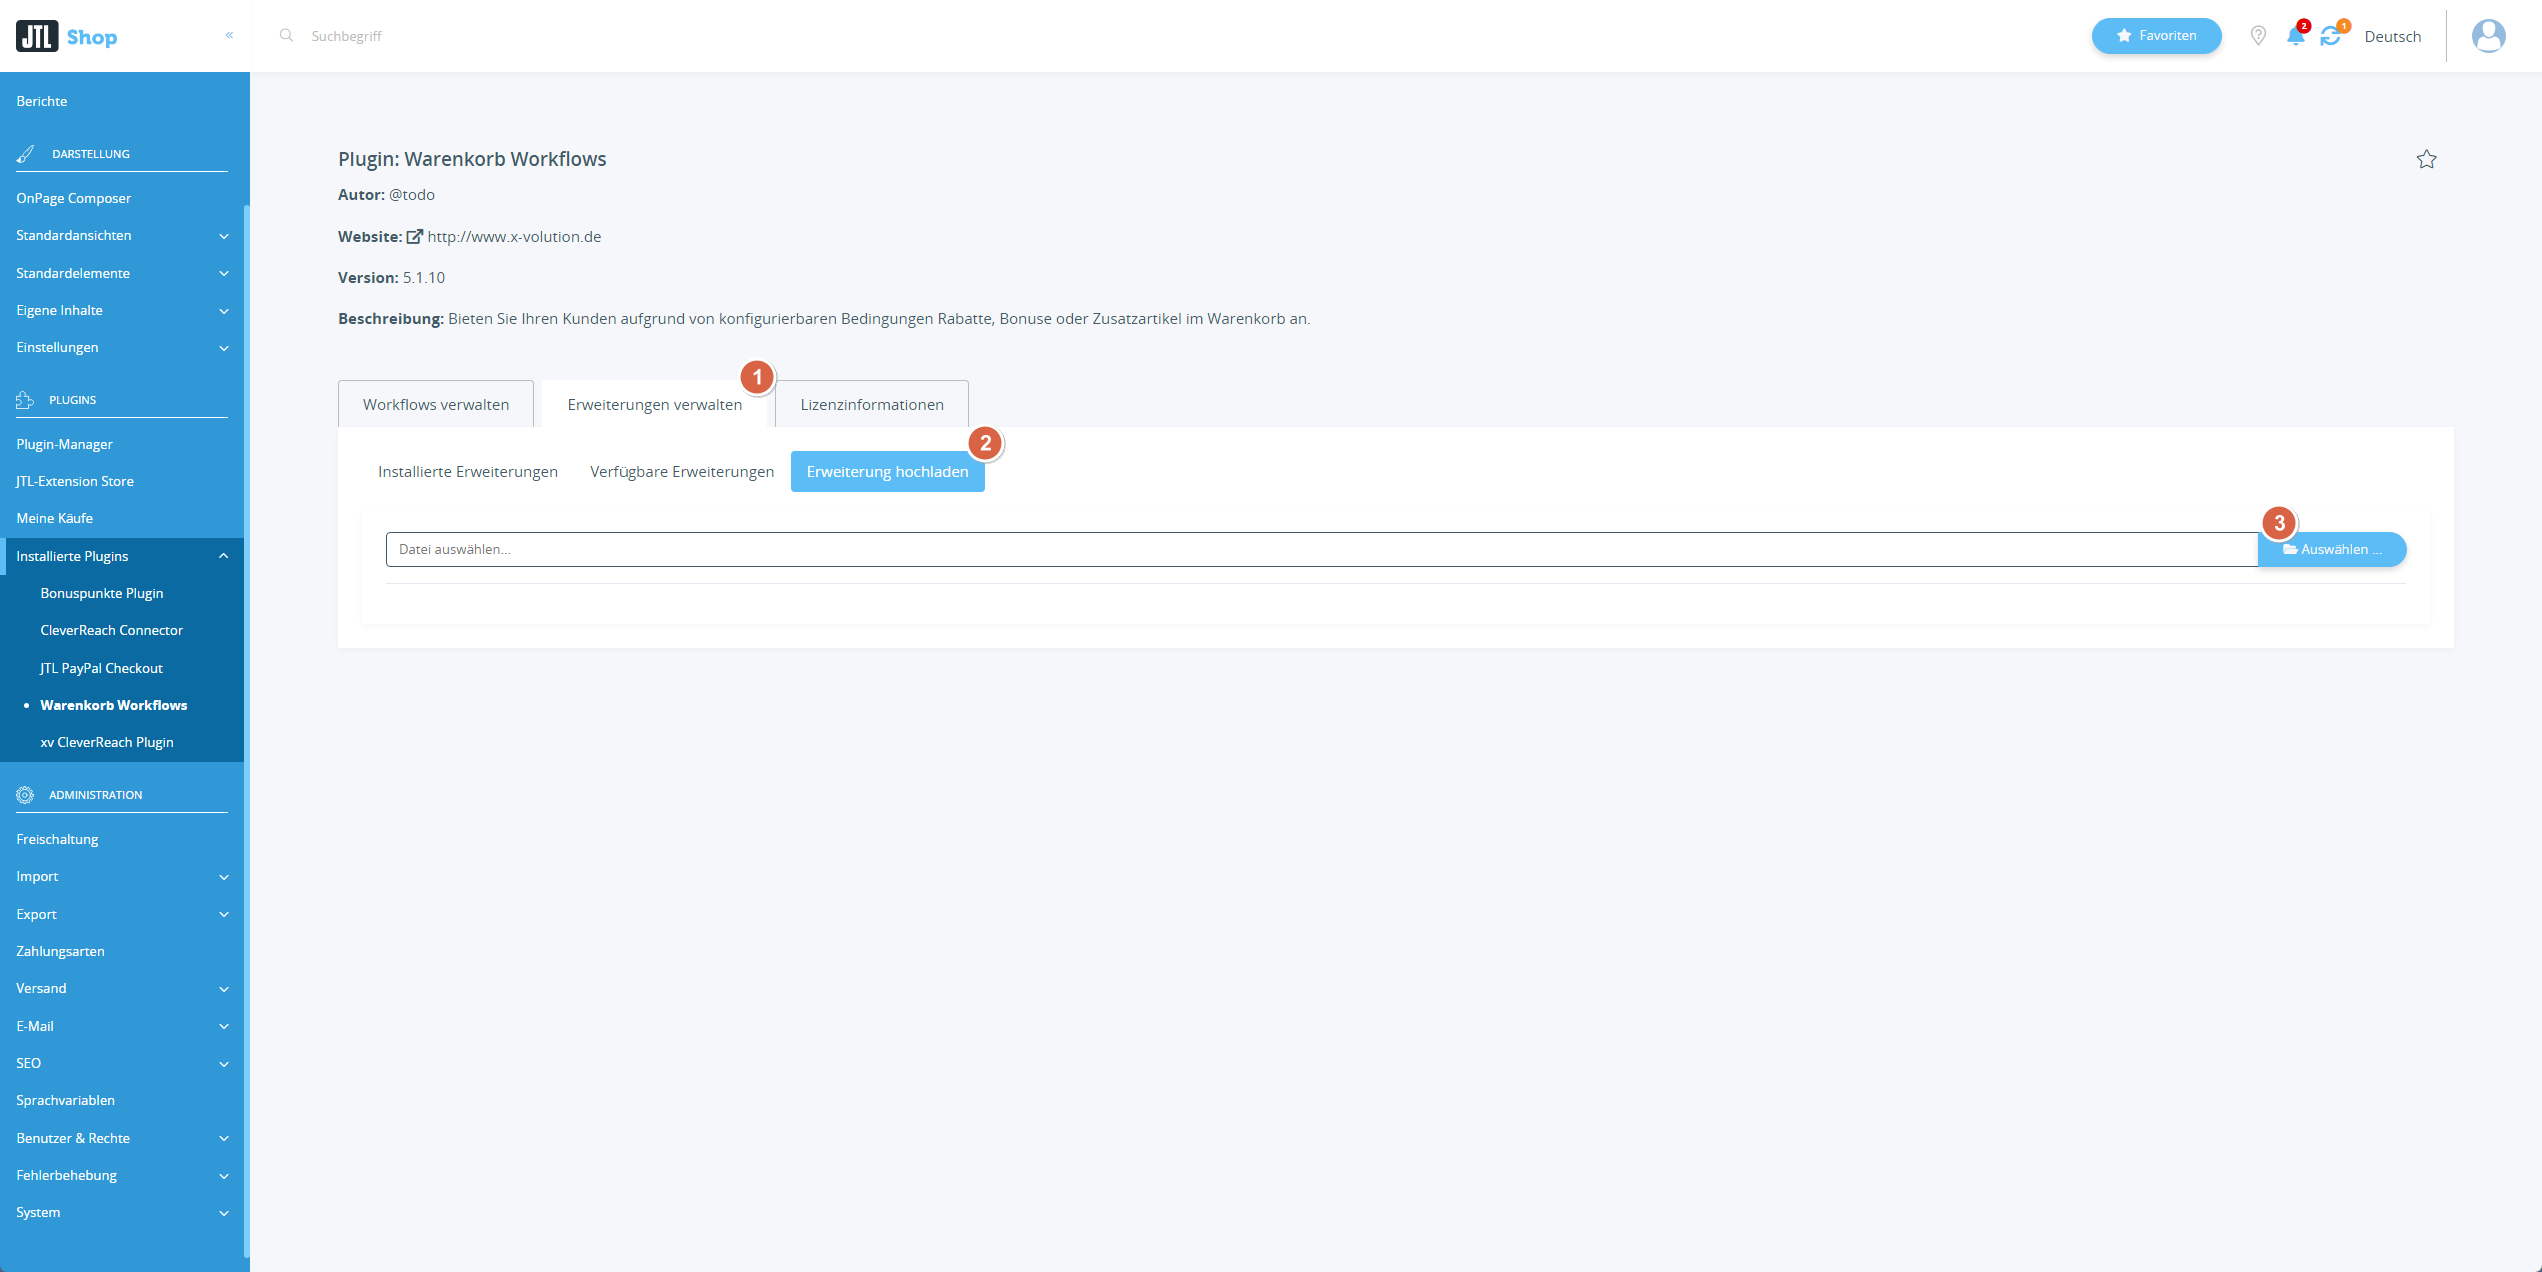Open Plugin-Manager
The image size is (2542, 1272).
point(65,444)
